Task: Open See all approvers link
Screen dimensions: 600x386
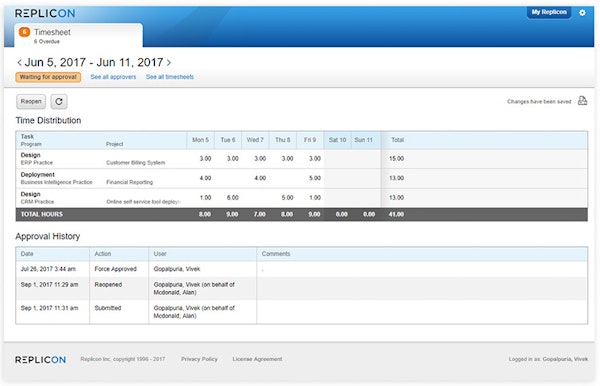Action: (x=113, y=77)
